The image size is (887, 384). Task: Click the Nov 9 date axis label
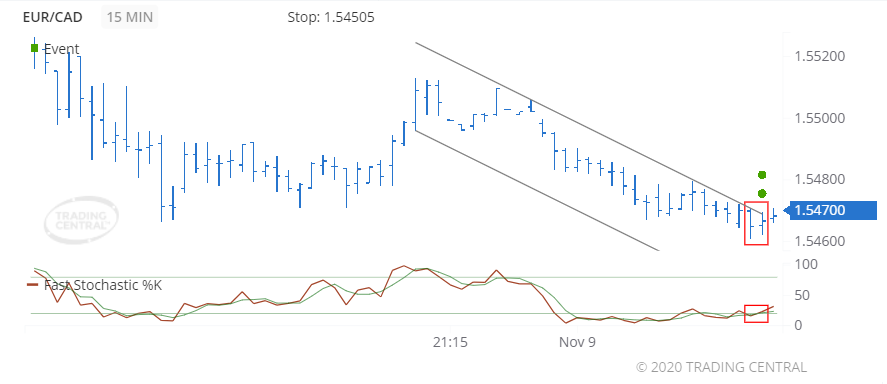[578, 342]
